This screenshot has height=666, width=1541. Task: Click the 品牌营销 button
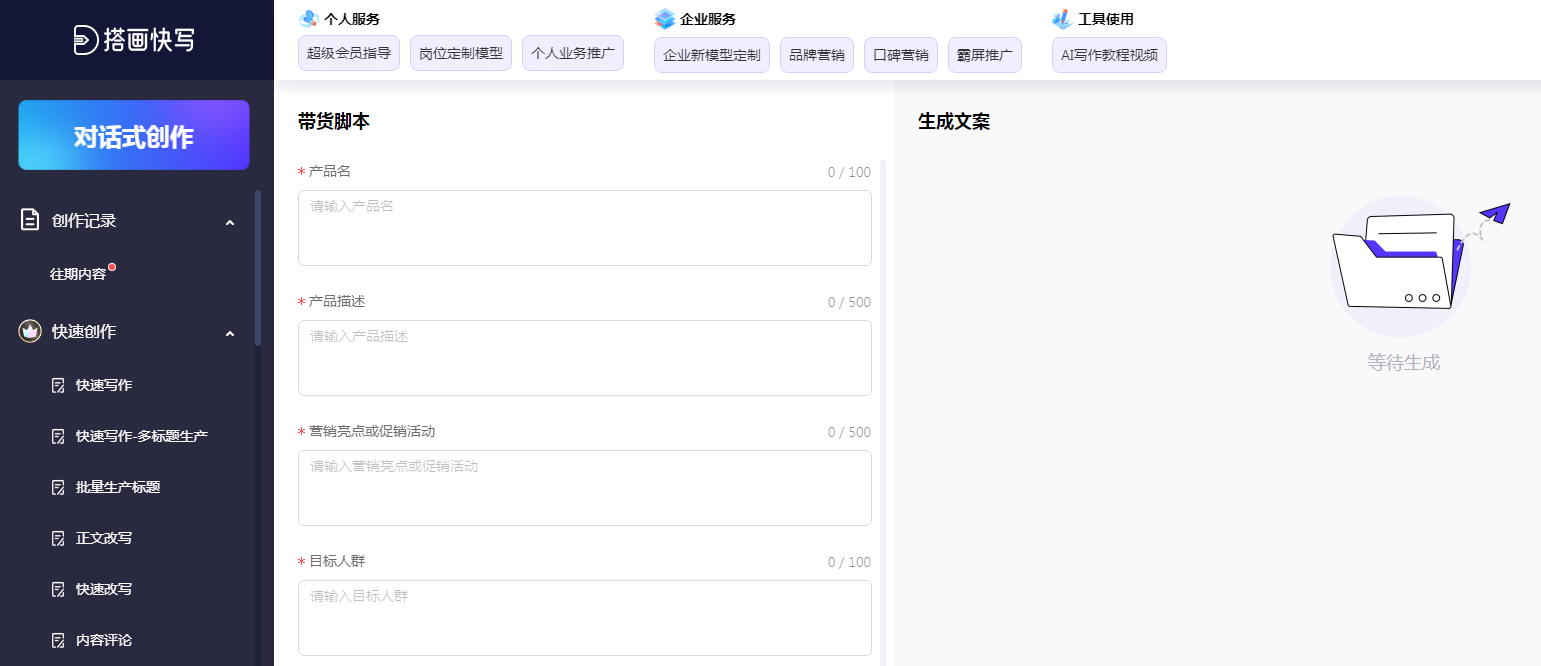(816, 55)
